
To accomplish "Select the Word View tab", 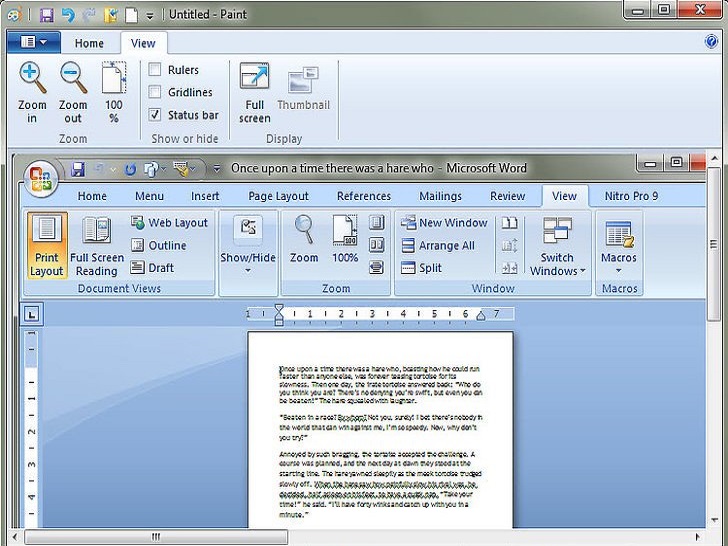I will pos(565,196).
